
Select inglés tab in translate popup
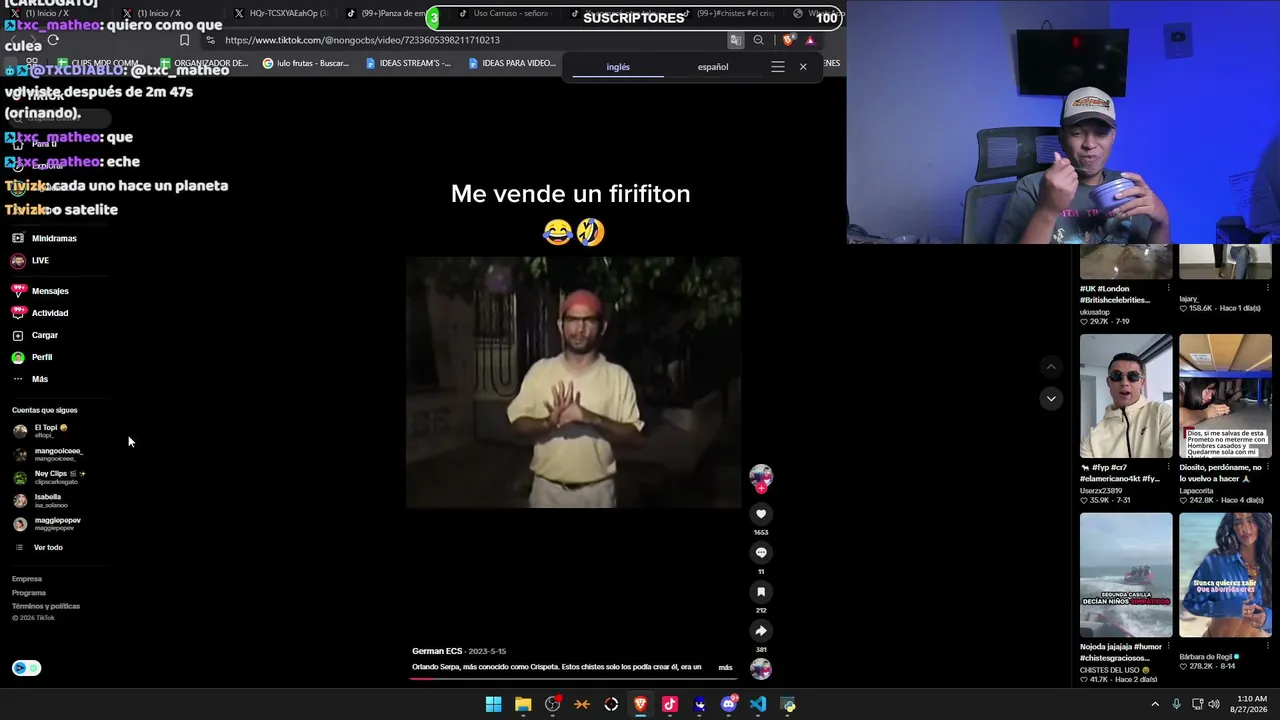click(618, 67)
